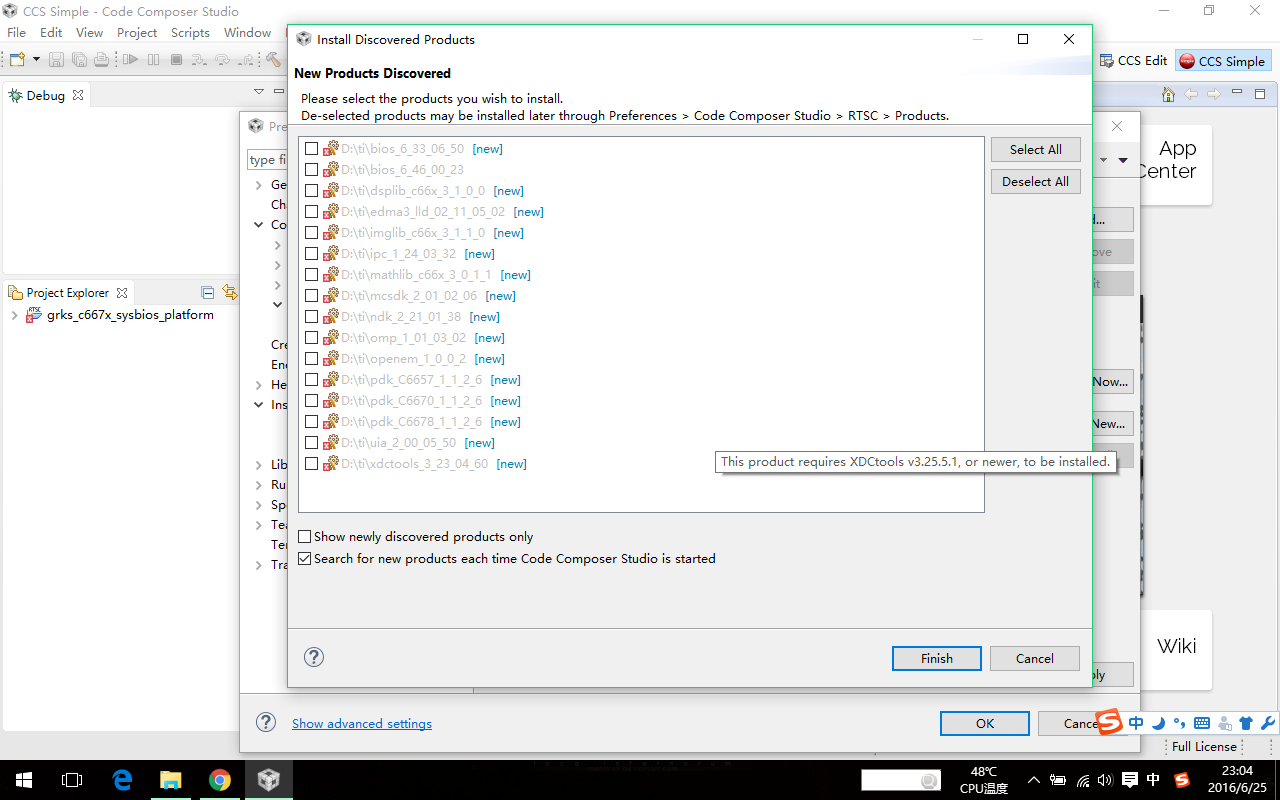
Task: Click the Resume debug toolbar icon
Action: 130,60
